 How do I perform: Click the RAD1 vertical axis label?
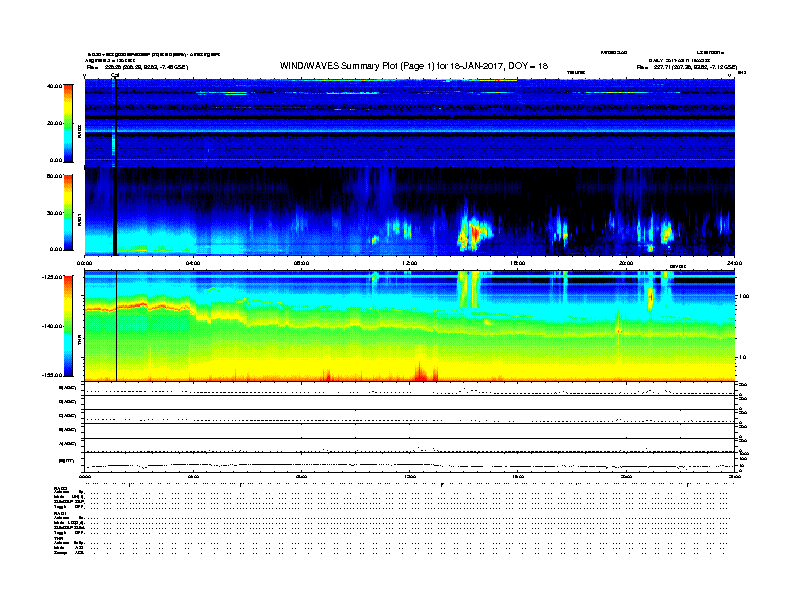(79, 220)
